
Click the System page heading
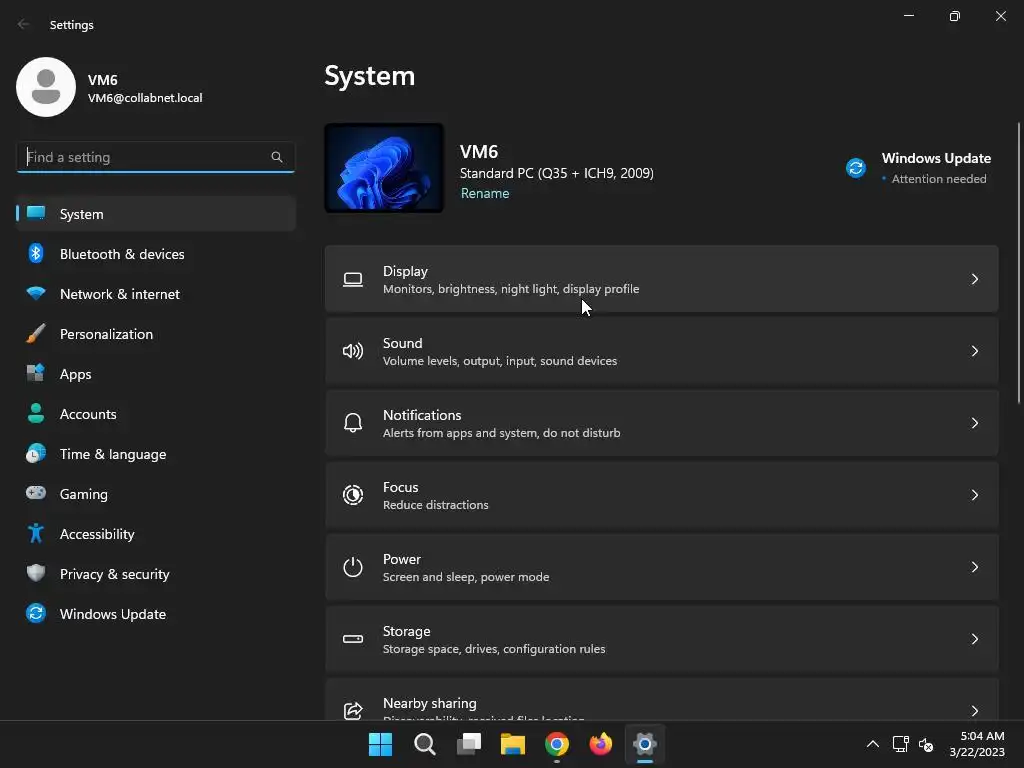tap(370, 76)
